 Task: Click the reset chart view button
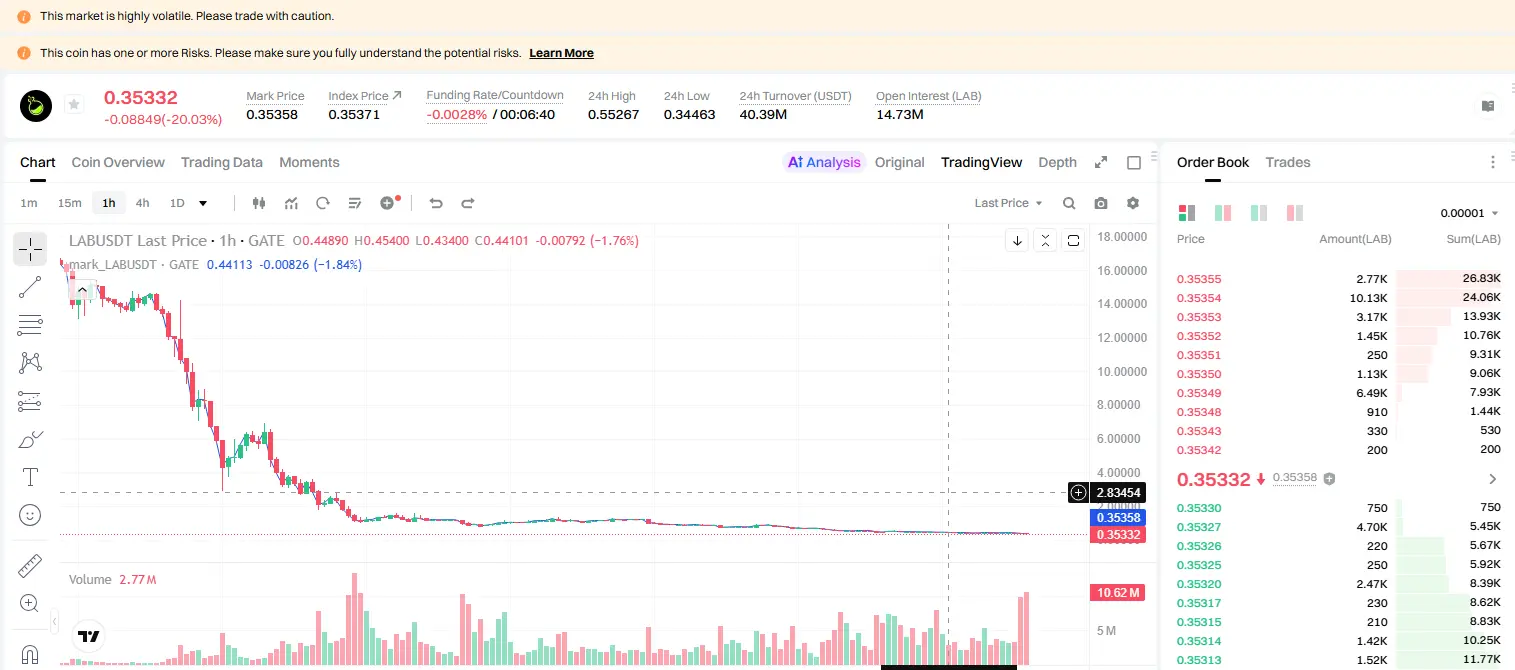coord(1073,240)
